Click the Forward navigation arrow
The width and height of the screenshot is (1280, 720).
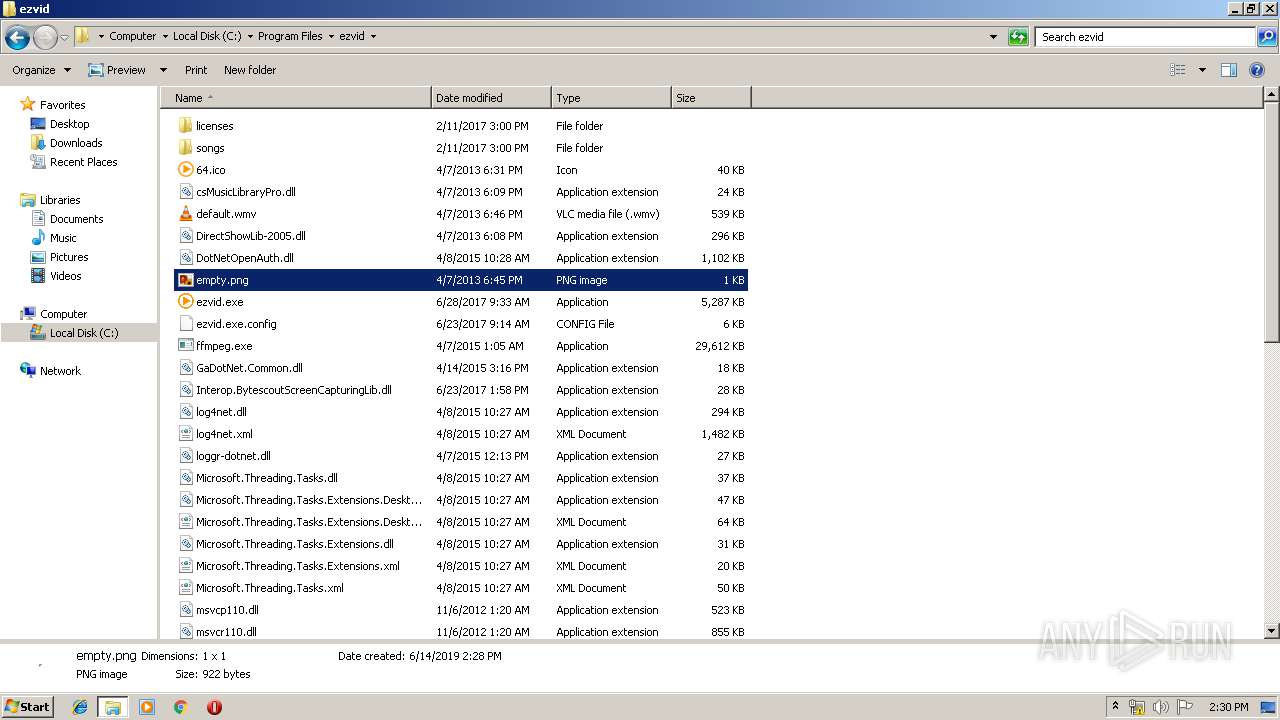[x=45, y=38]
